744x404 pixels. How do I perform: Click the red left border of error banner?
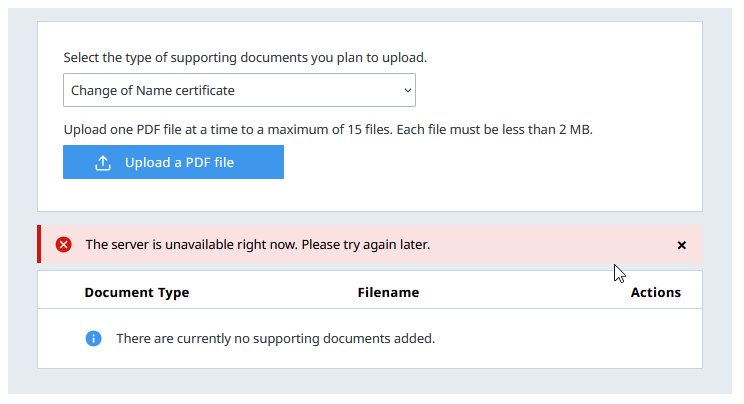pyautogui.click(x=39, y=245)
